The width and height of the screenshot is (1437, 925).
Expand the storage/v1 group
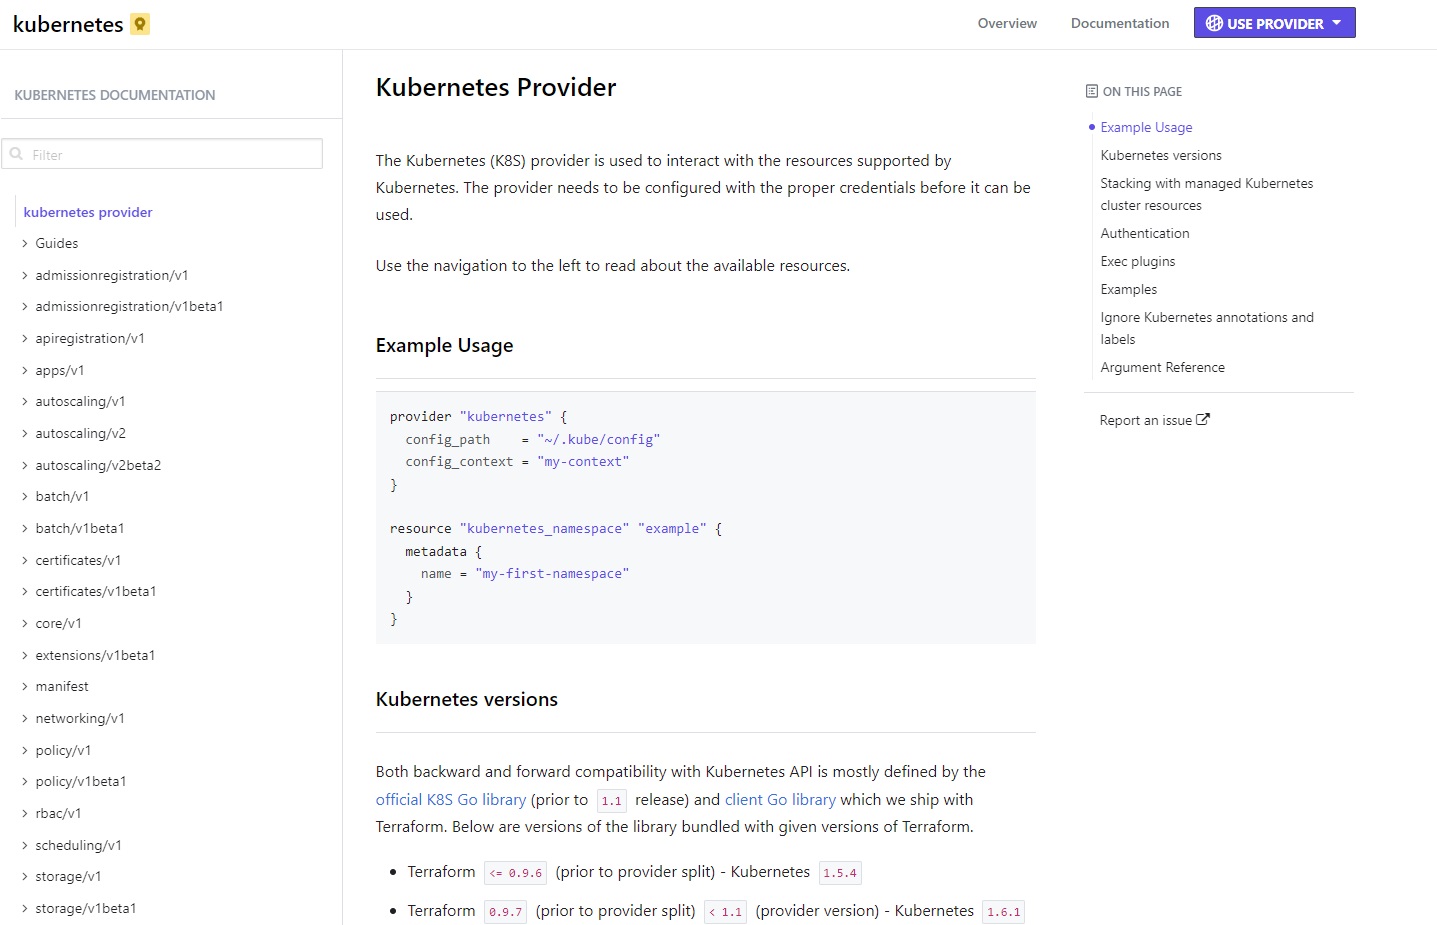(x=25, y=876)
